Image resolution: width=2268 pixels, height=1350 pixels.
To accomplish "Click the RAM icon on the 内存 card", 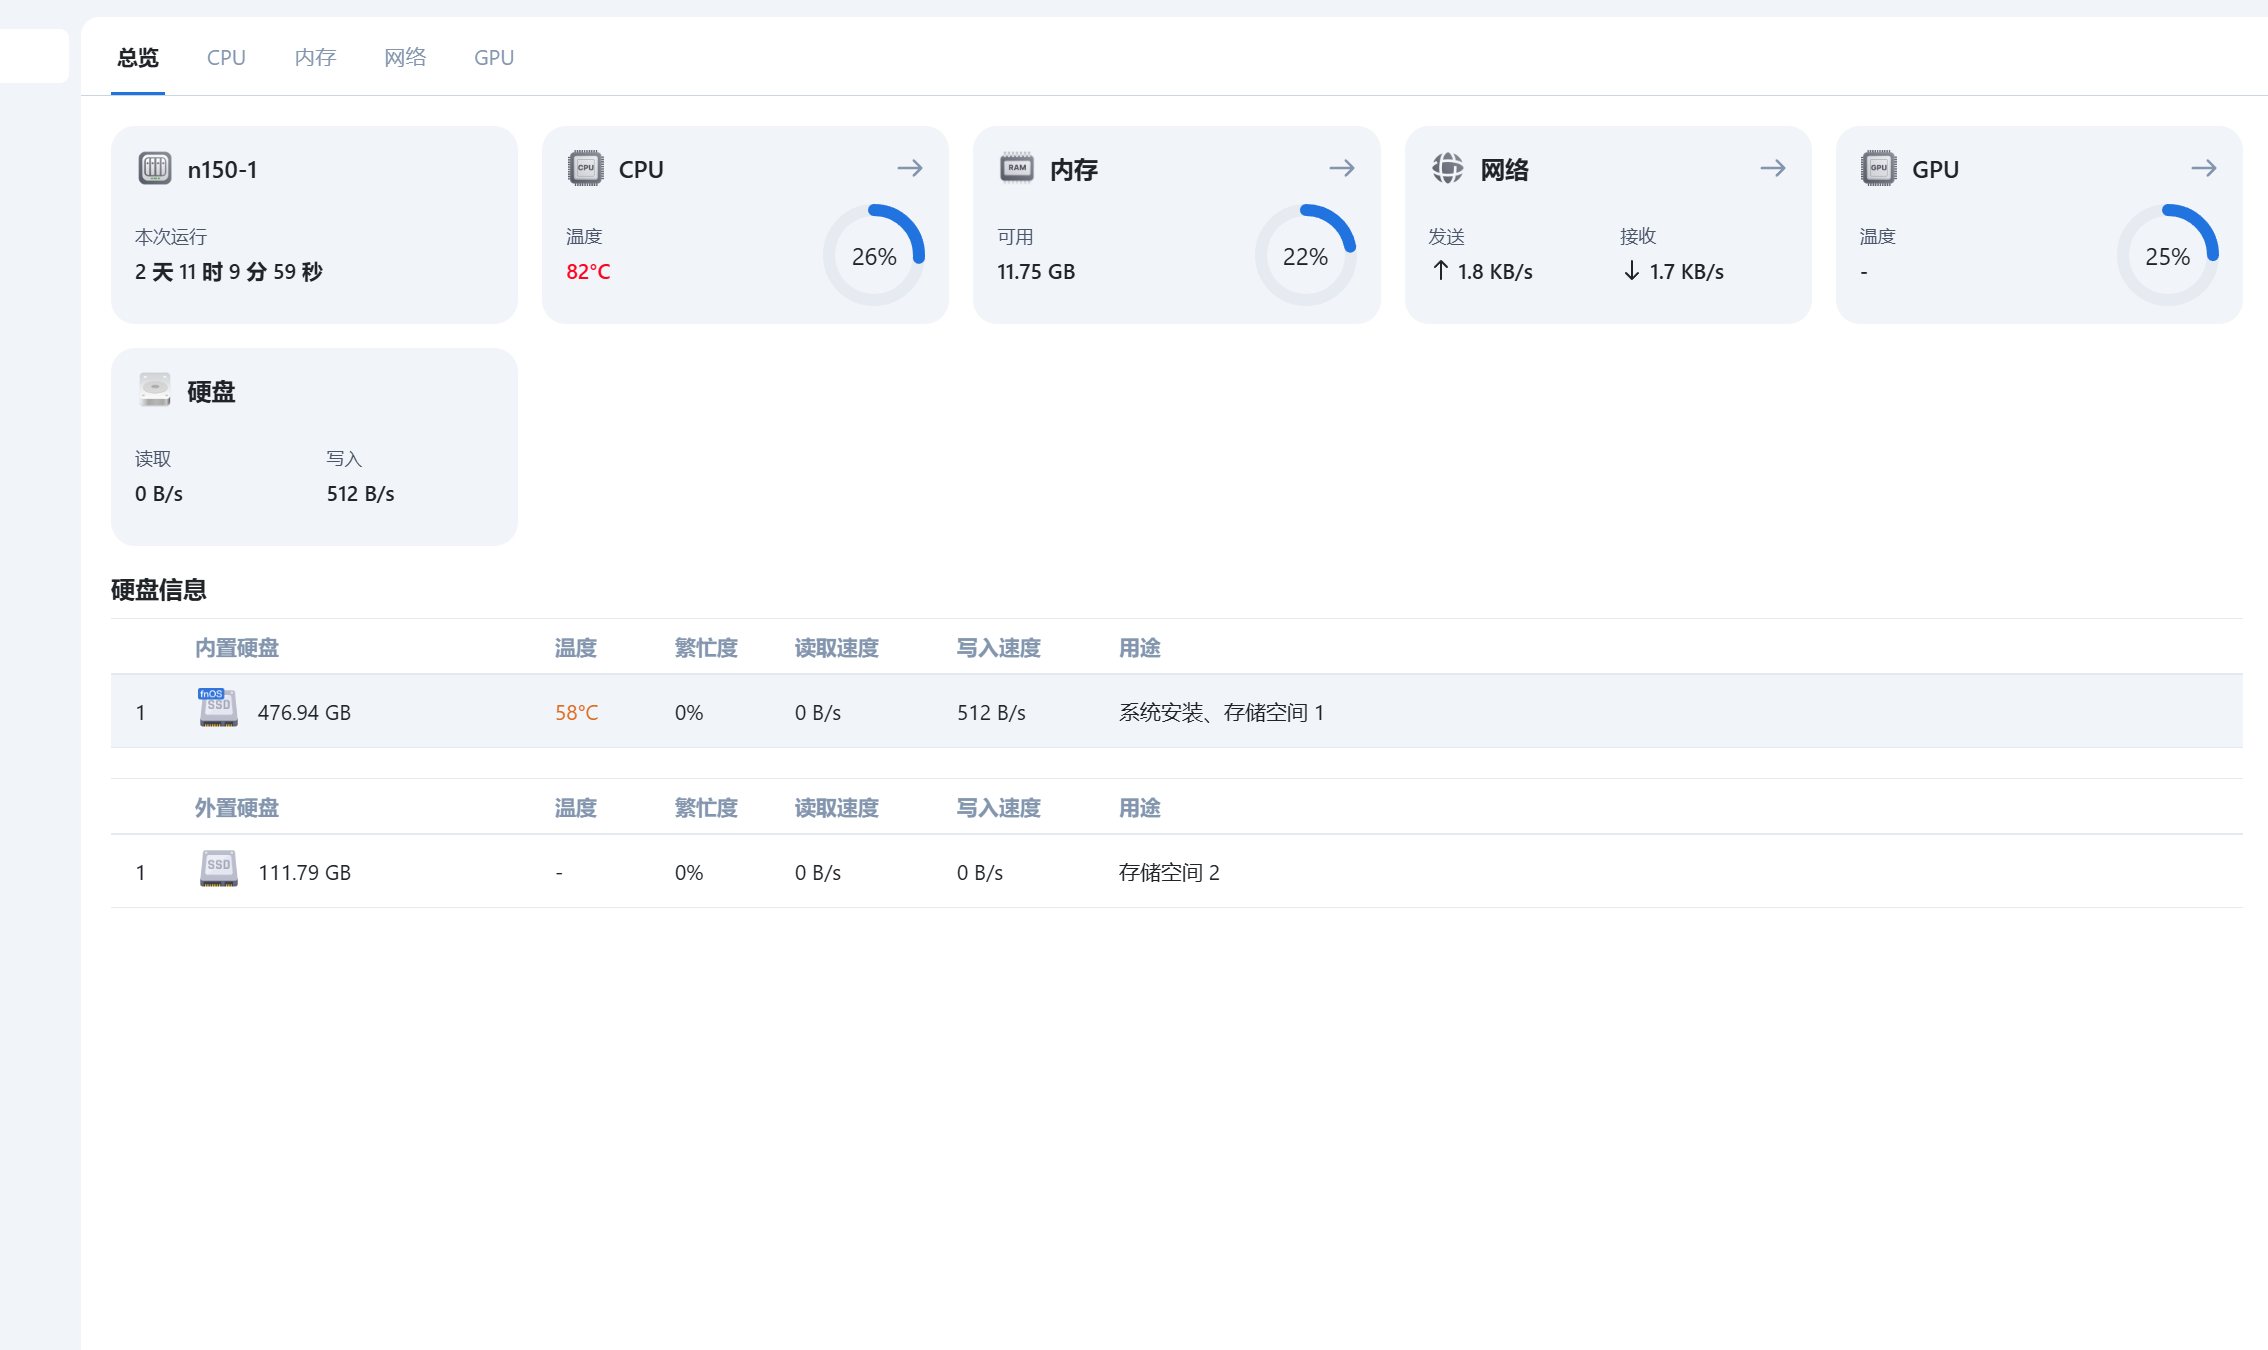I will click(1016, 168).
